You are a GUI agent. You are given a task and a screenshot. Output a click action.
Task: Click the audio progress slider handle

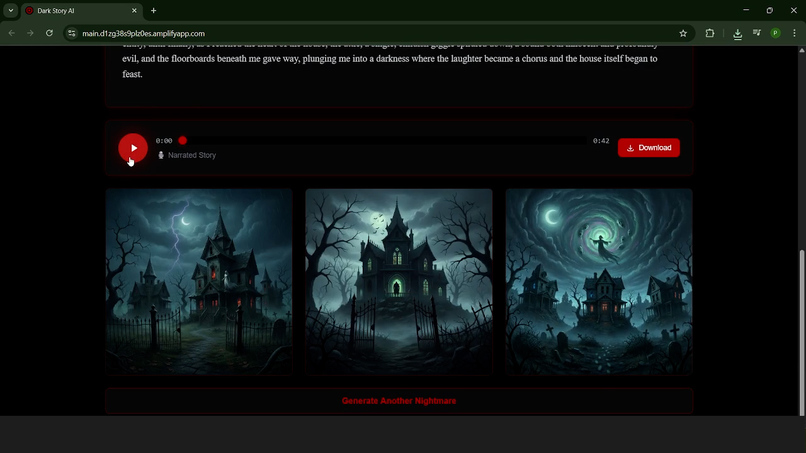(182, 140)
